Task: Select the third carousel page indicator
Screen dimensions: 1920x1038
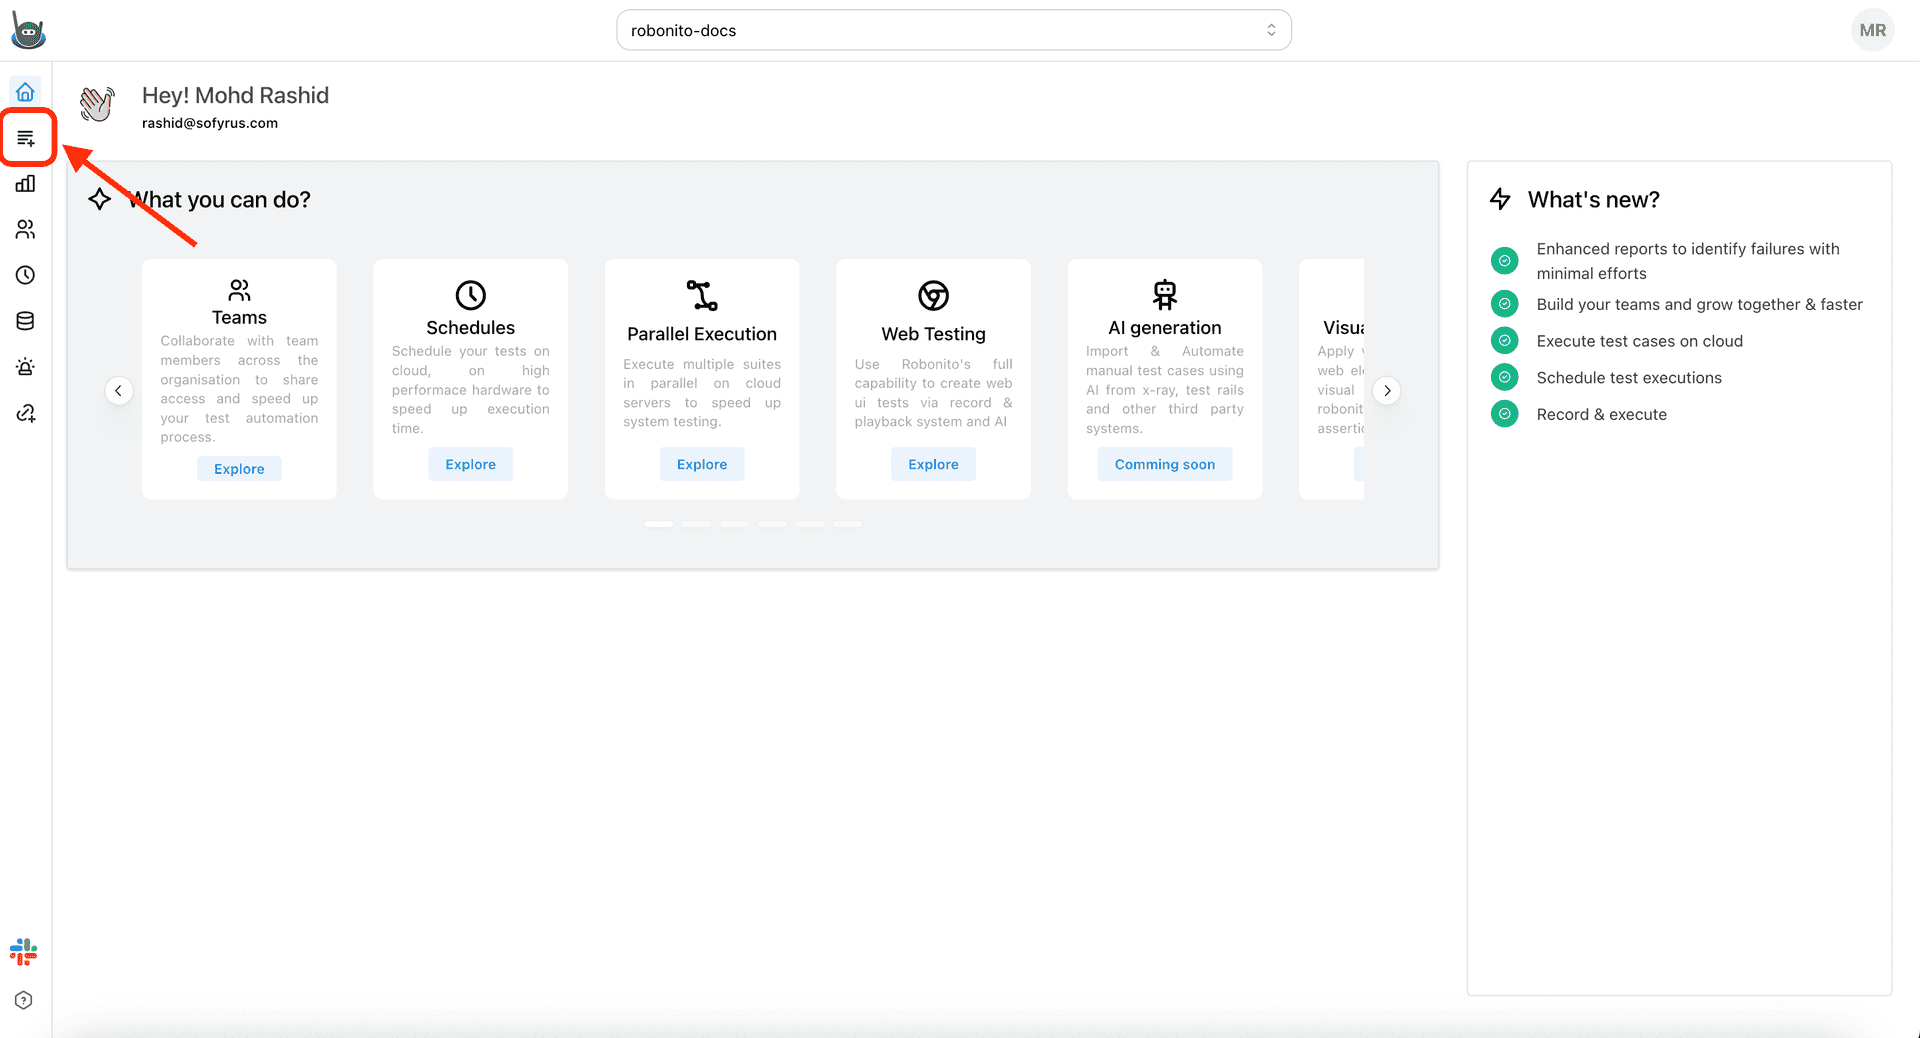Action: [x=734, y=524]
